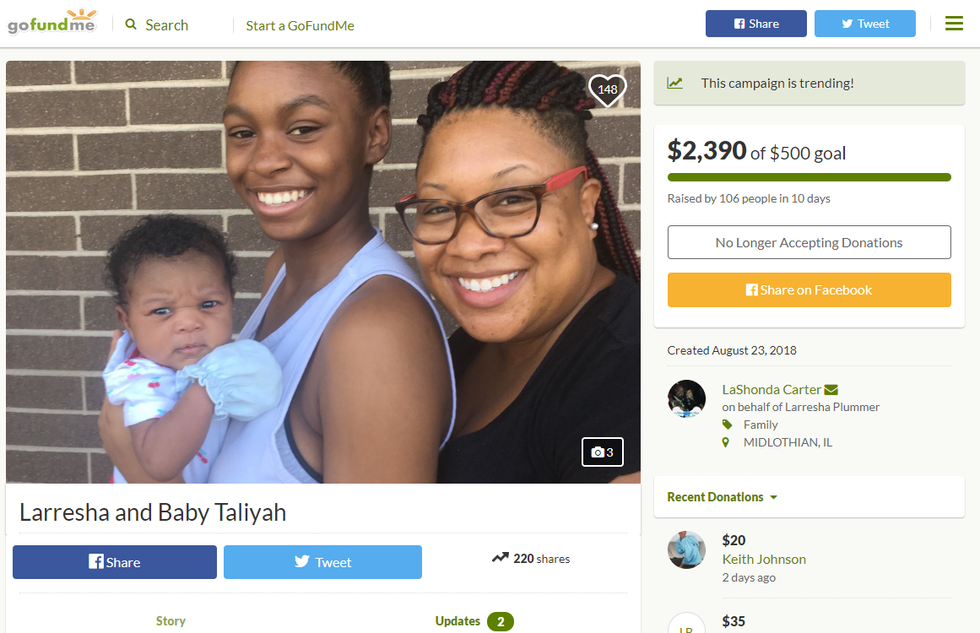The image size is (980, 633).
Task: Click the large Tweet button below the title
Action: tap(322, 562)
